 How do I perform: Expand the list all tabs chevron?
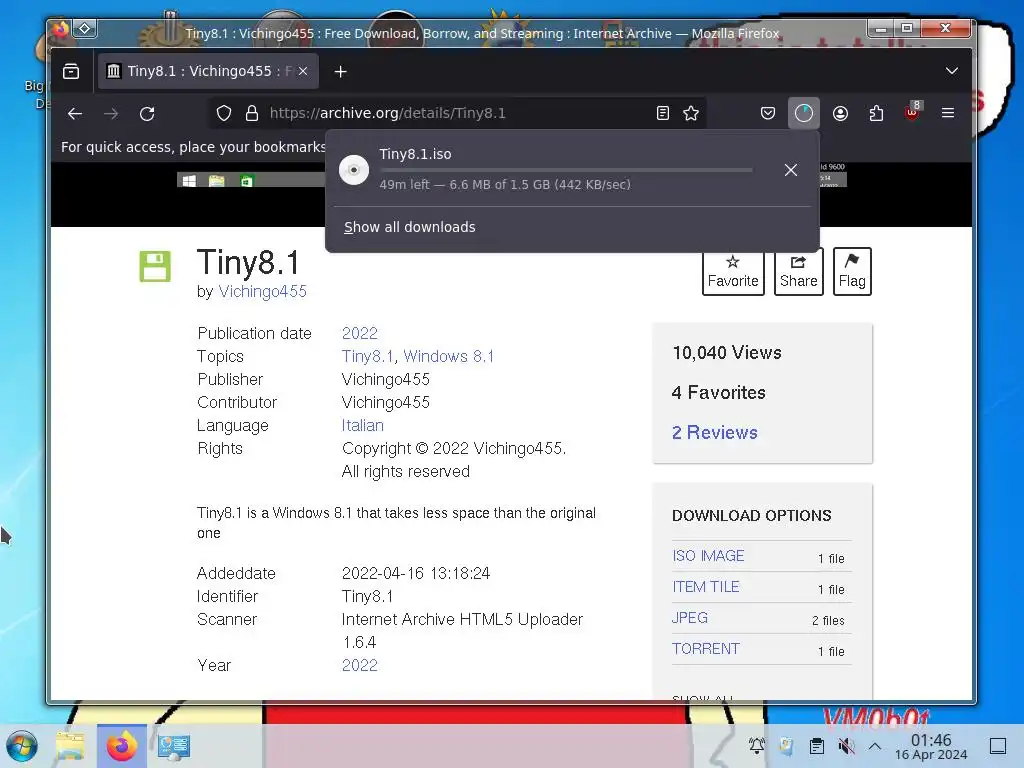952,71
